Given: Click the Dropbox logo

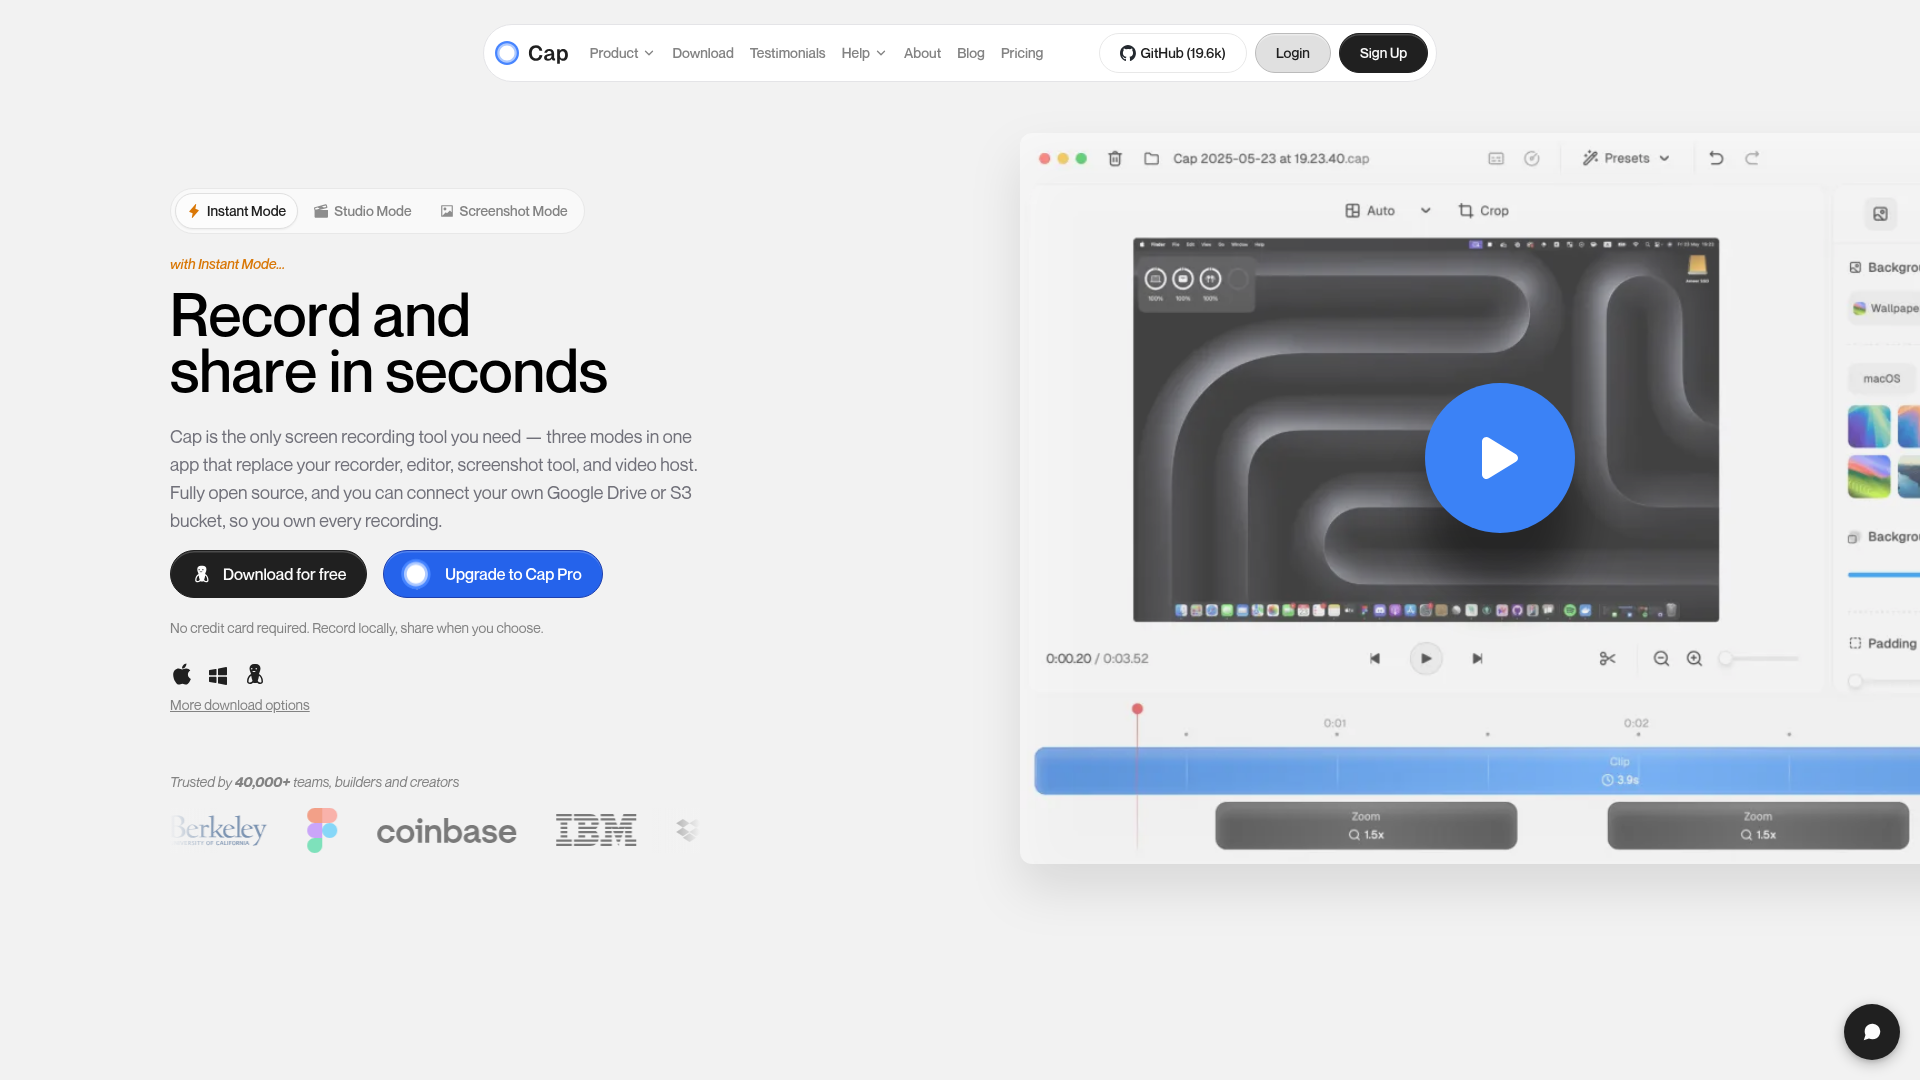Looking at the screenshot, I should coord(687,830).
